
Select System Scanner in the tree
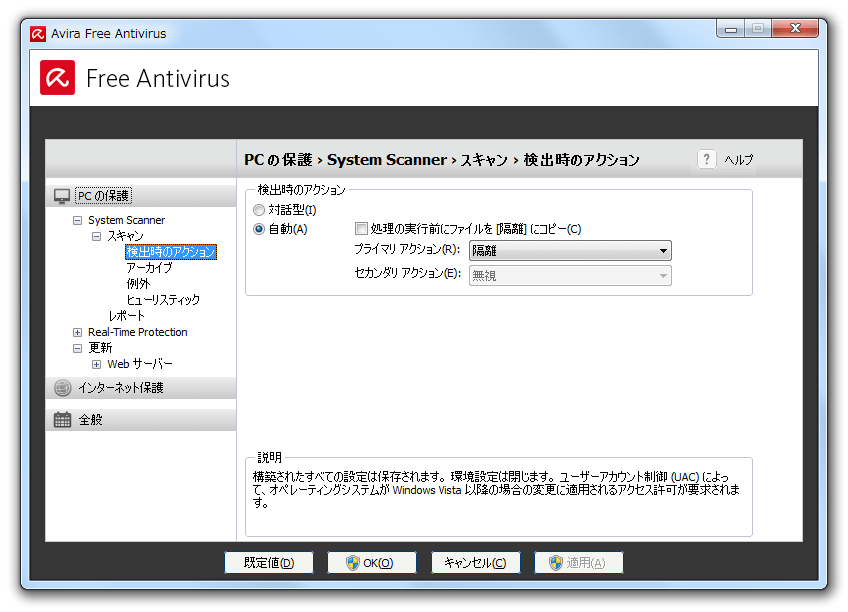[x=127, y=220]
